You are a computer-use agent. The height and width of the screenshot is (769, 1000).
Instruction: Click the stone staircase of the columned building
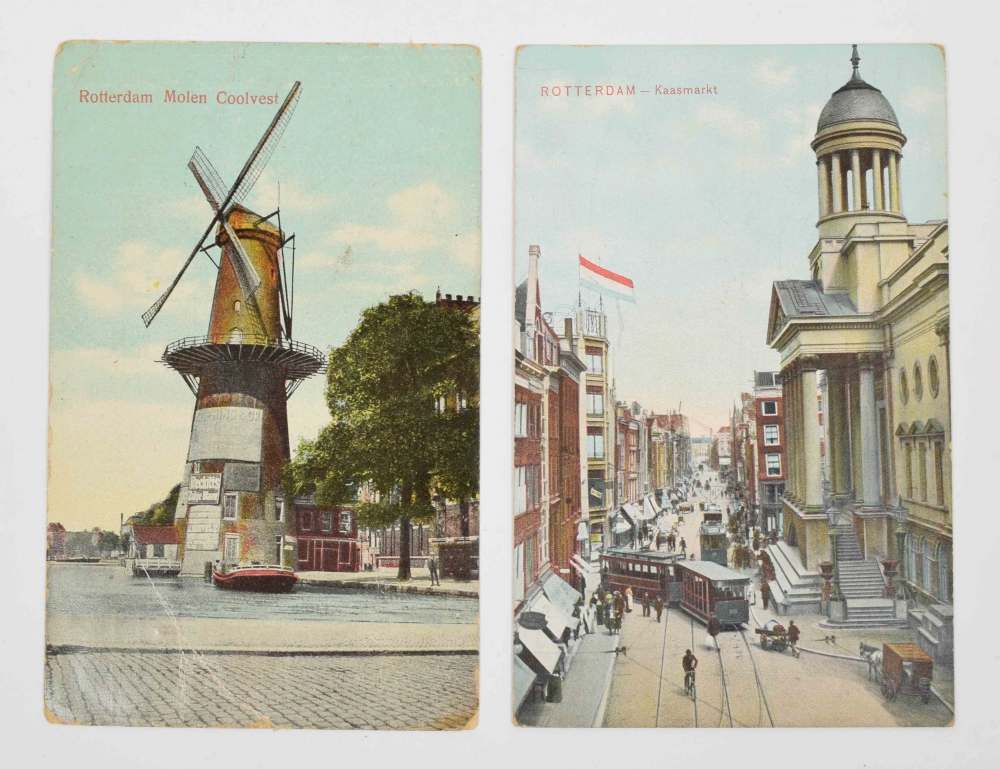click(x=853, y=580)
